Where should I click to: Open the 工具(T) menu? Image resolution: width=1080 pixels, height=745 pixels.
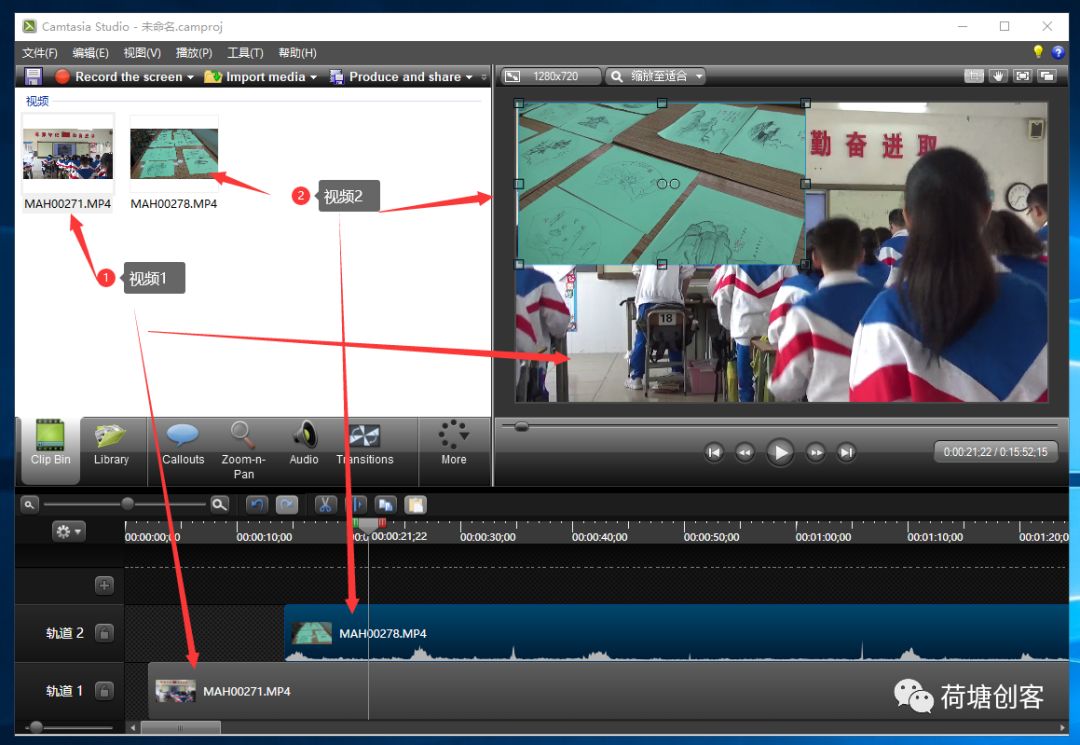tap(245, 53)
